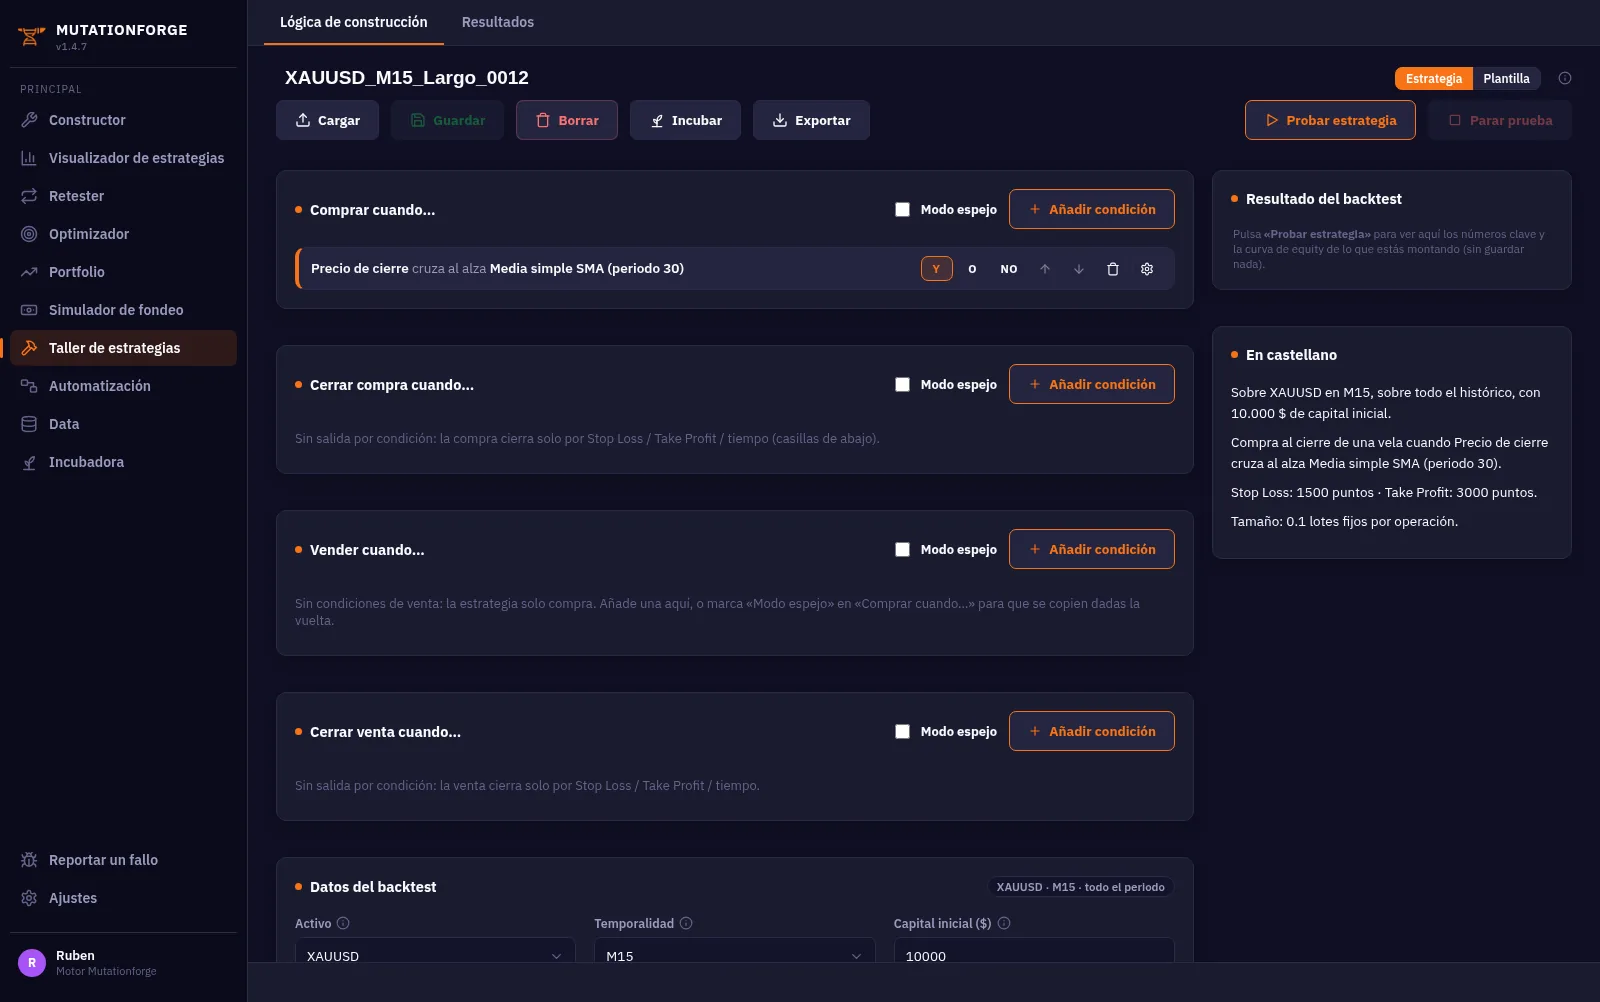
Task: Open the Portfolio page
Action: pyautogui.click(x=123, y=272)
